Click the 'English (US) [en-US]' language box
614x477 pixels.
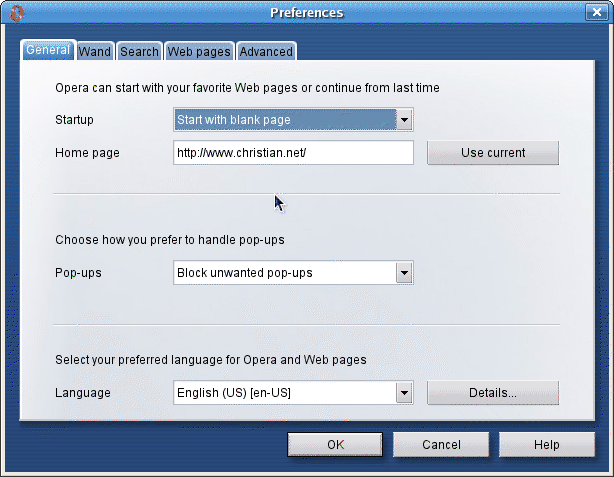point(284,393)
